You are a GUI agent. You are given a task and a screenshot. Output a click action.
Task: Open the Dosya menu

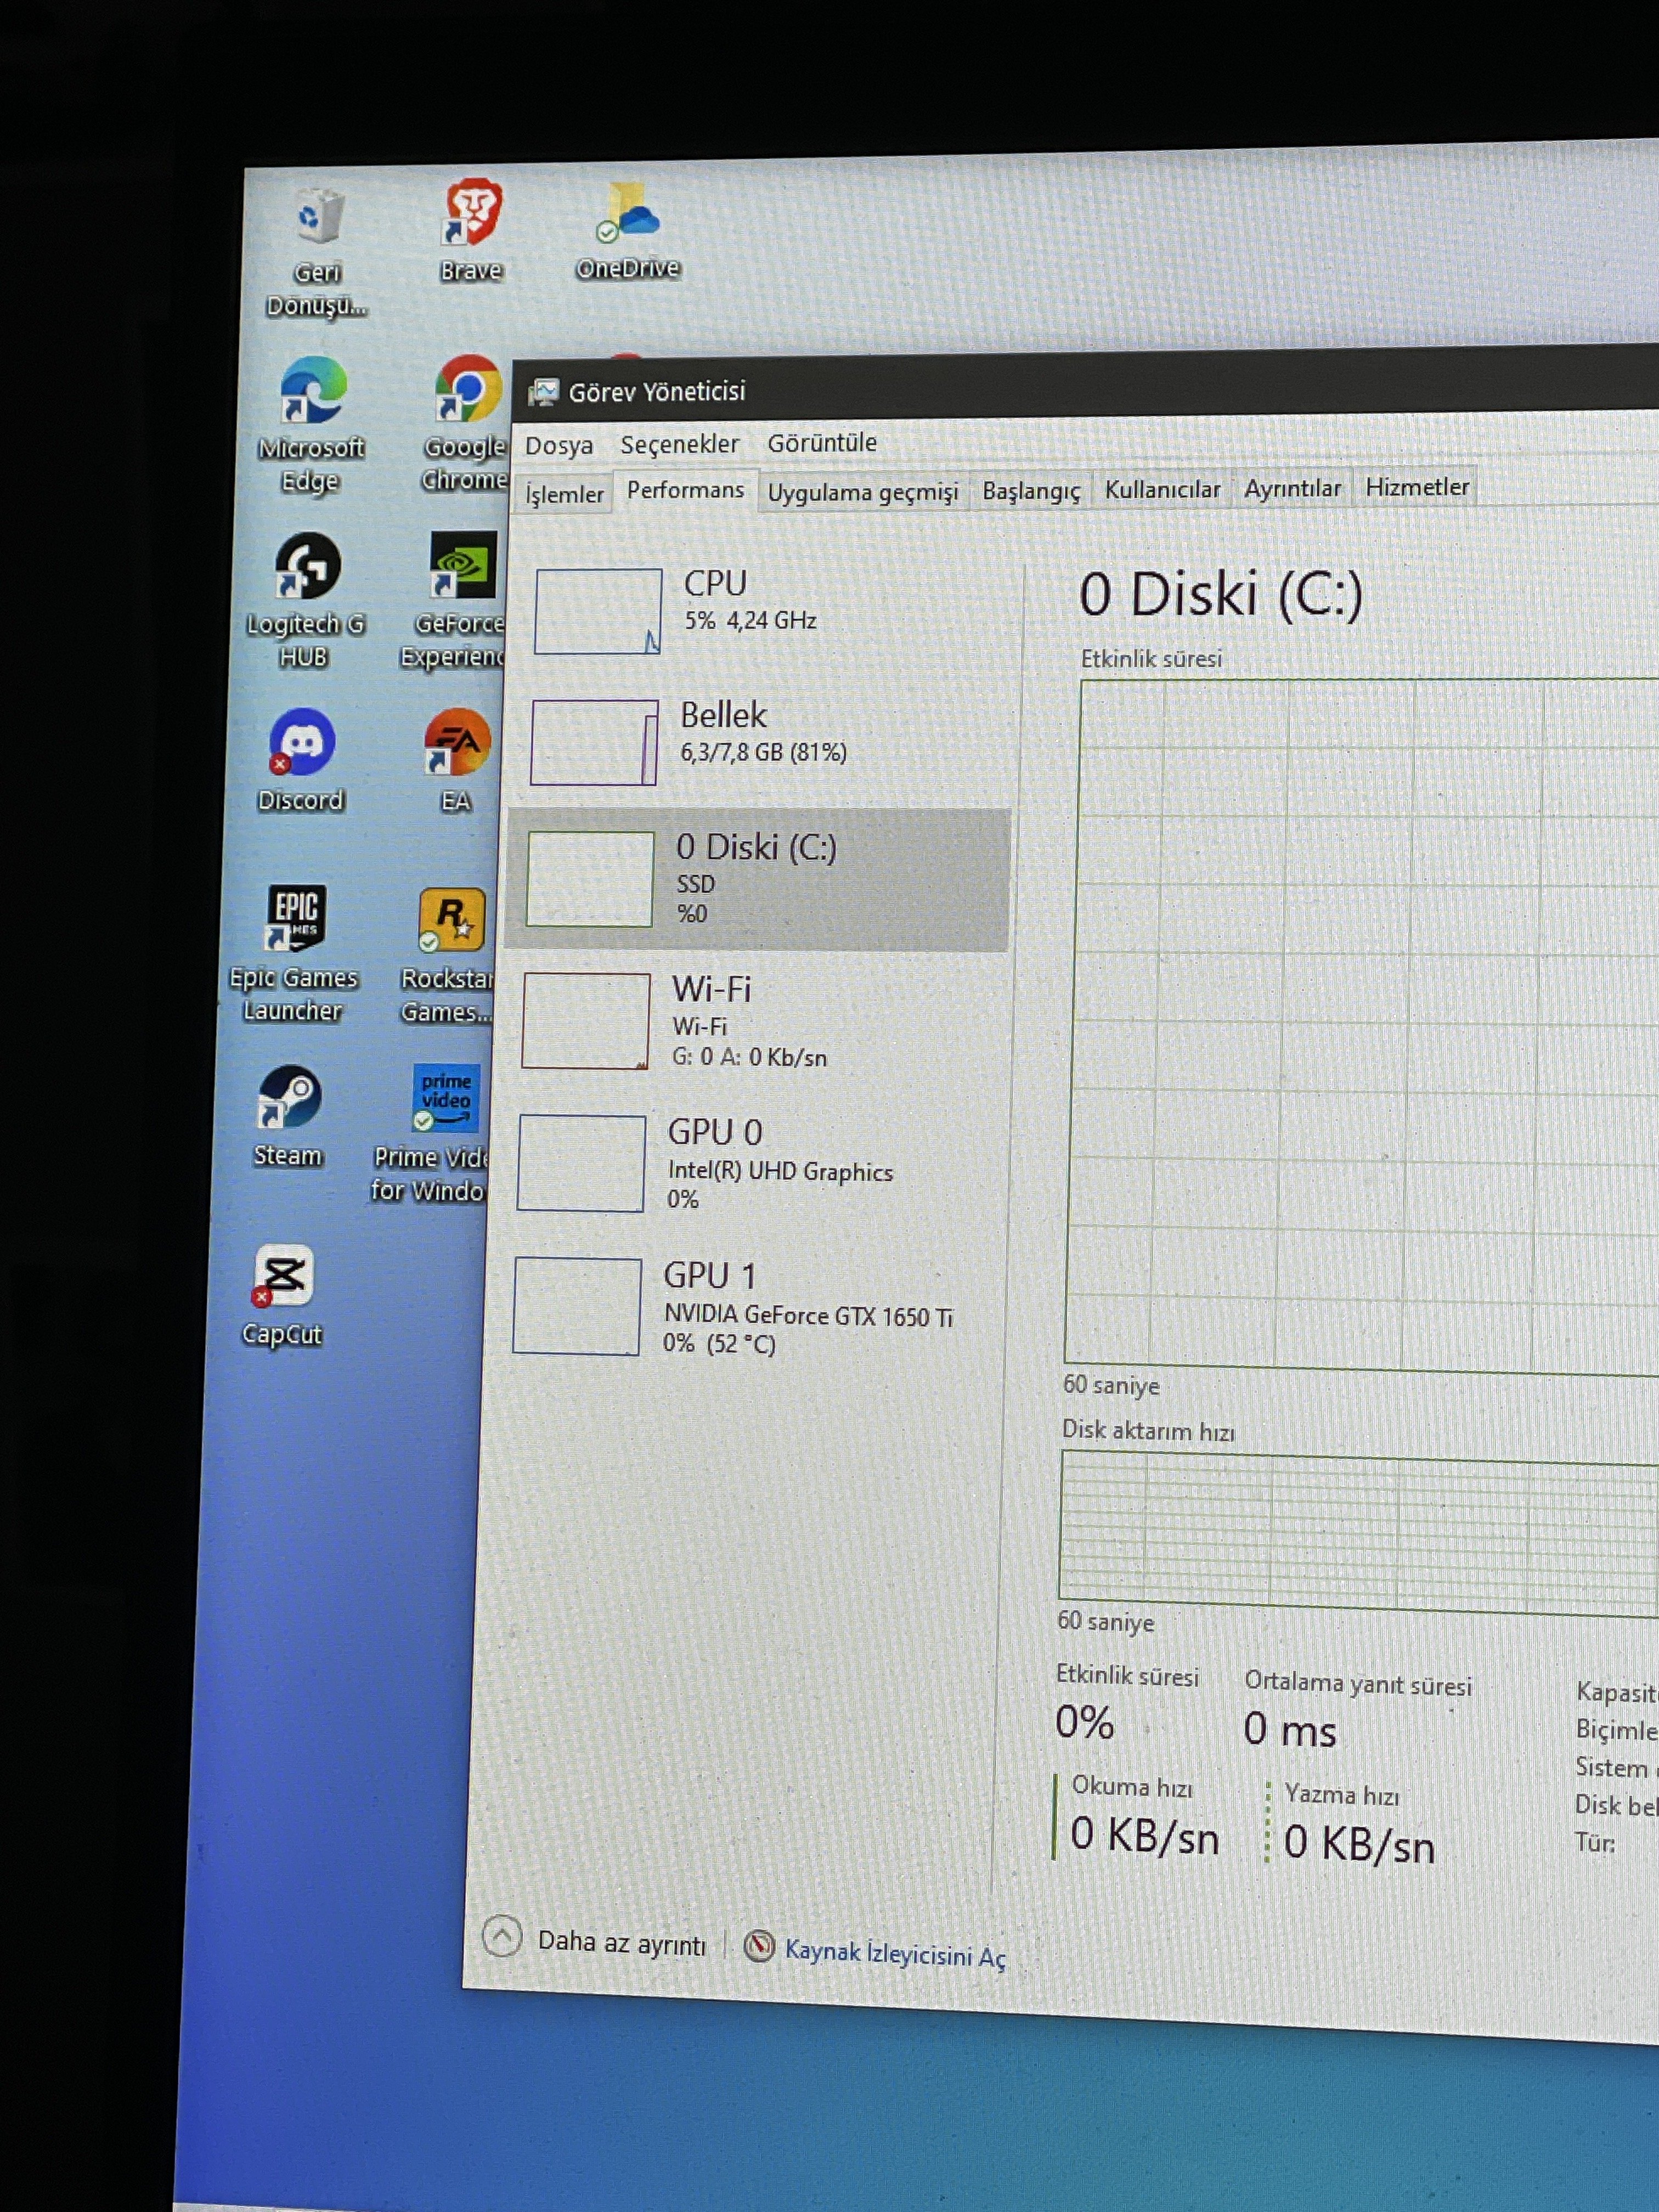pyautogui.click(x=558, y=445)
